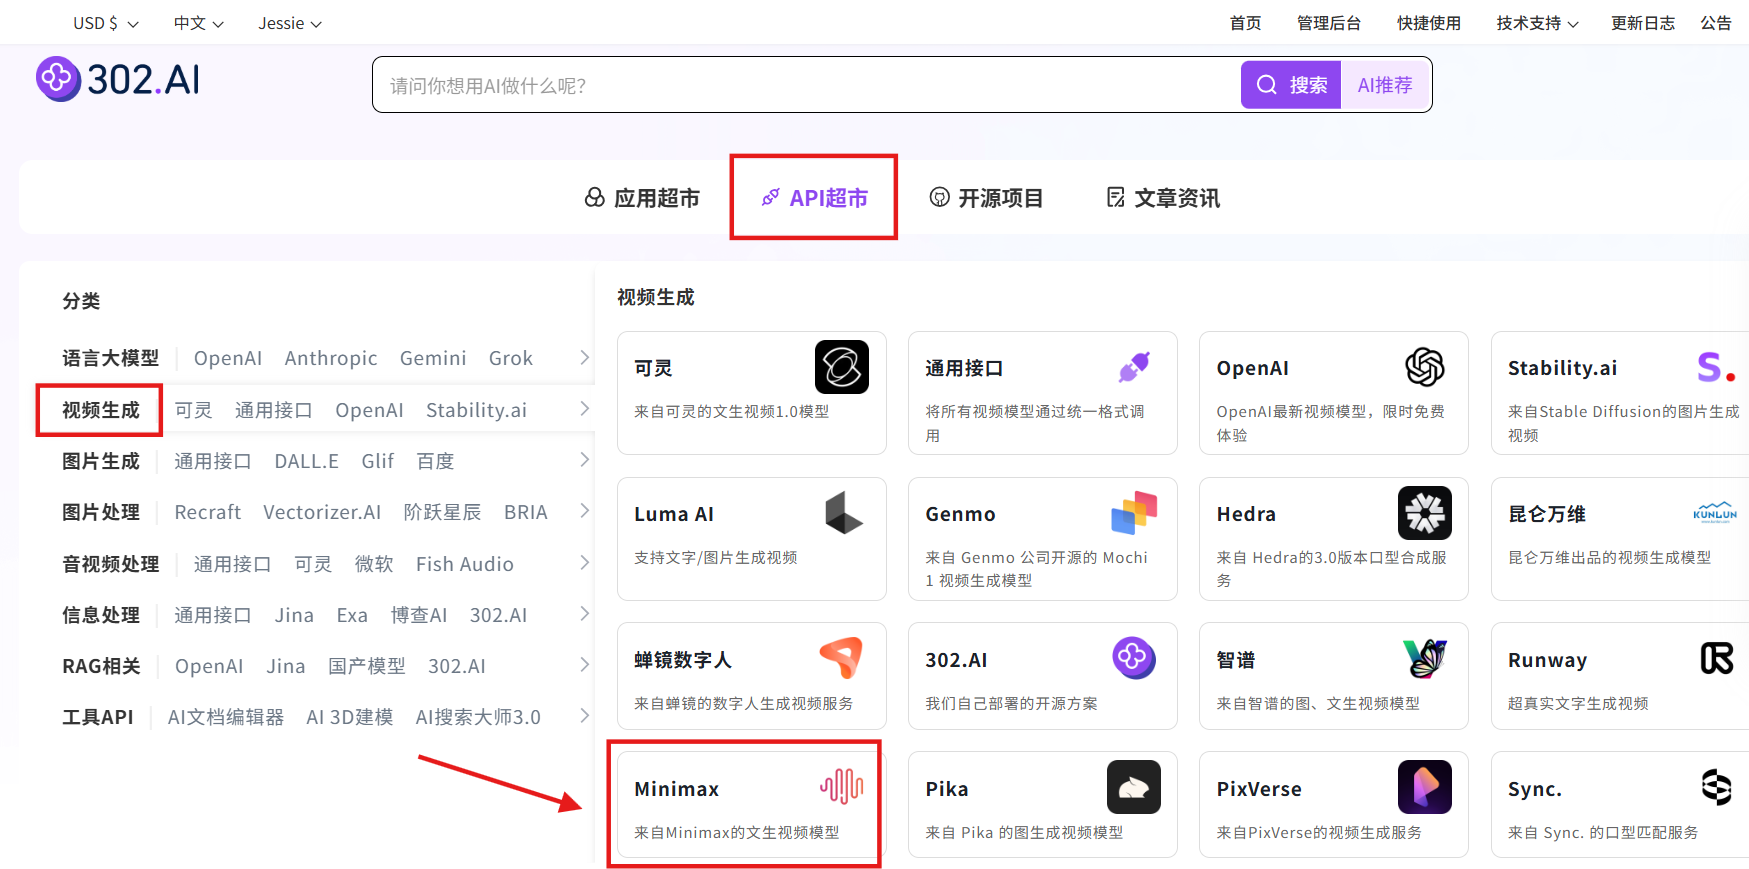Open 管理后台 in top navigation

1328,23
